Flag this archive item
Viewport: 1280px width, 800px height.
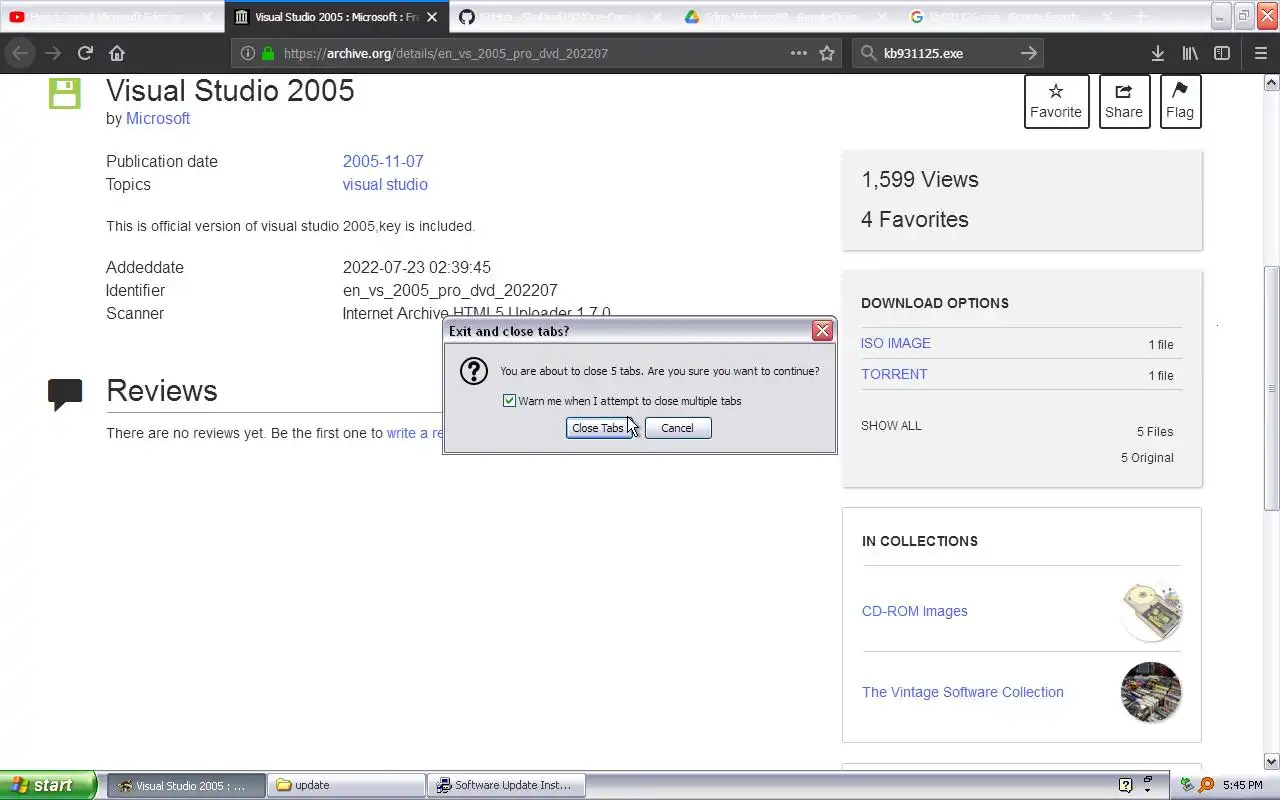(1180, 101)
